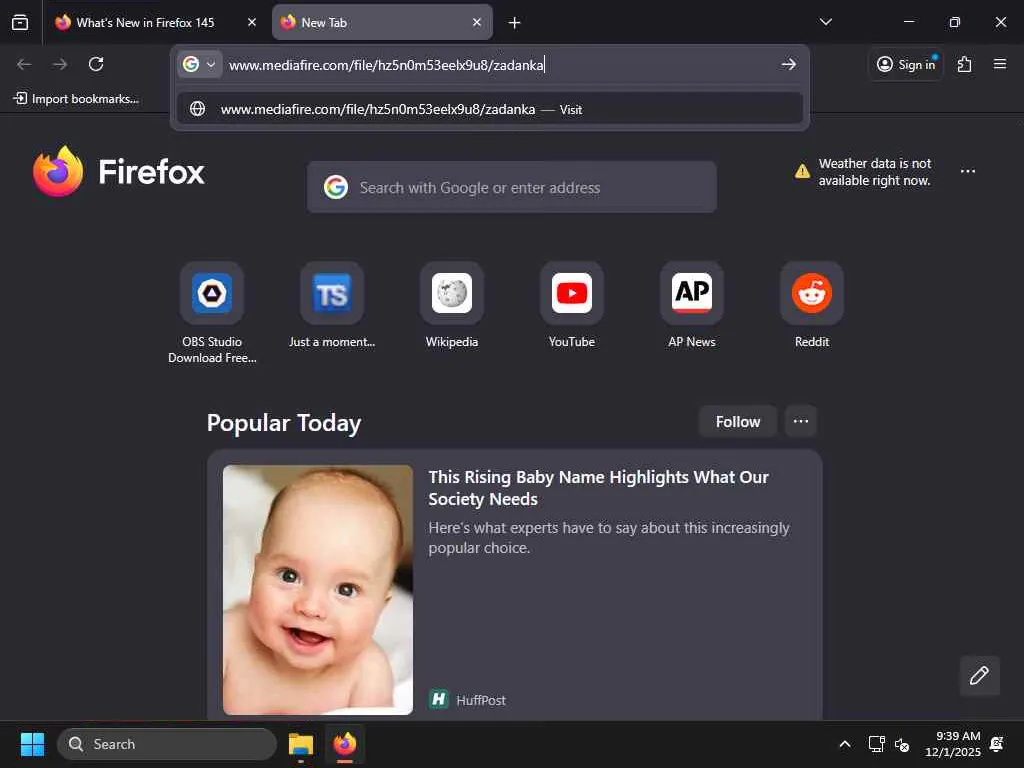
Task: Open the Windows Start menu
Action: click(32, 744)
